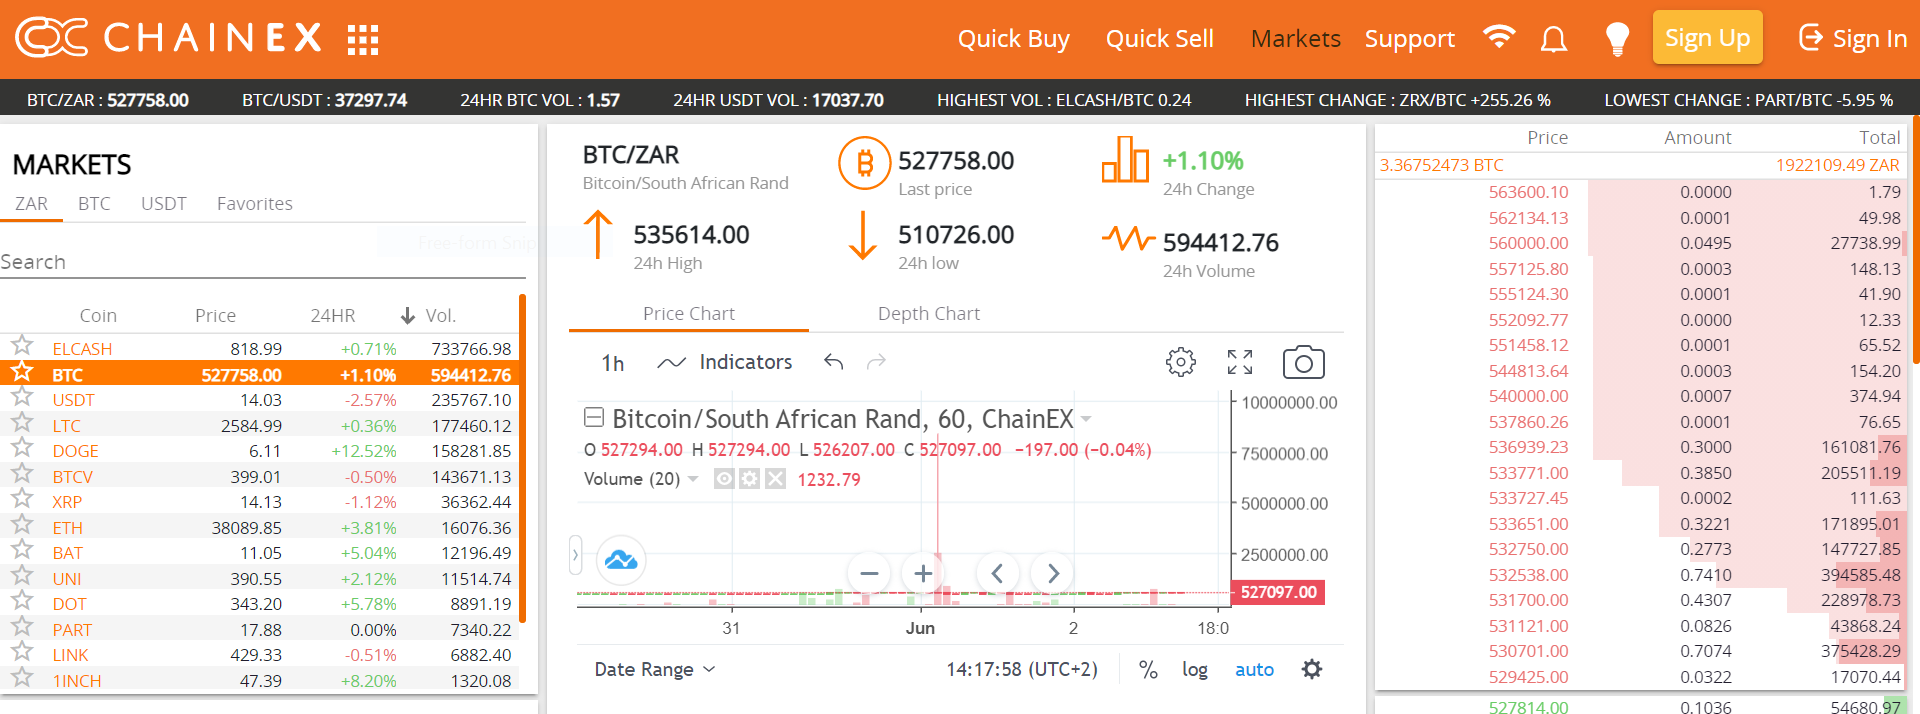
Task: Star the DOGE coin row
Action: (x=22, y=448)
